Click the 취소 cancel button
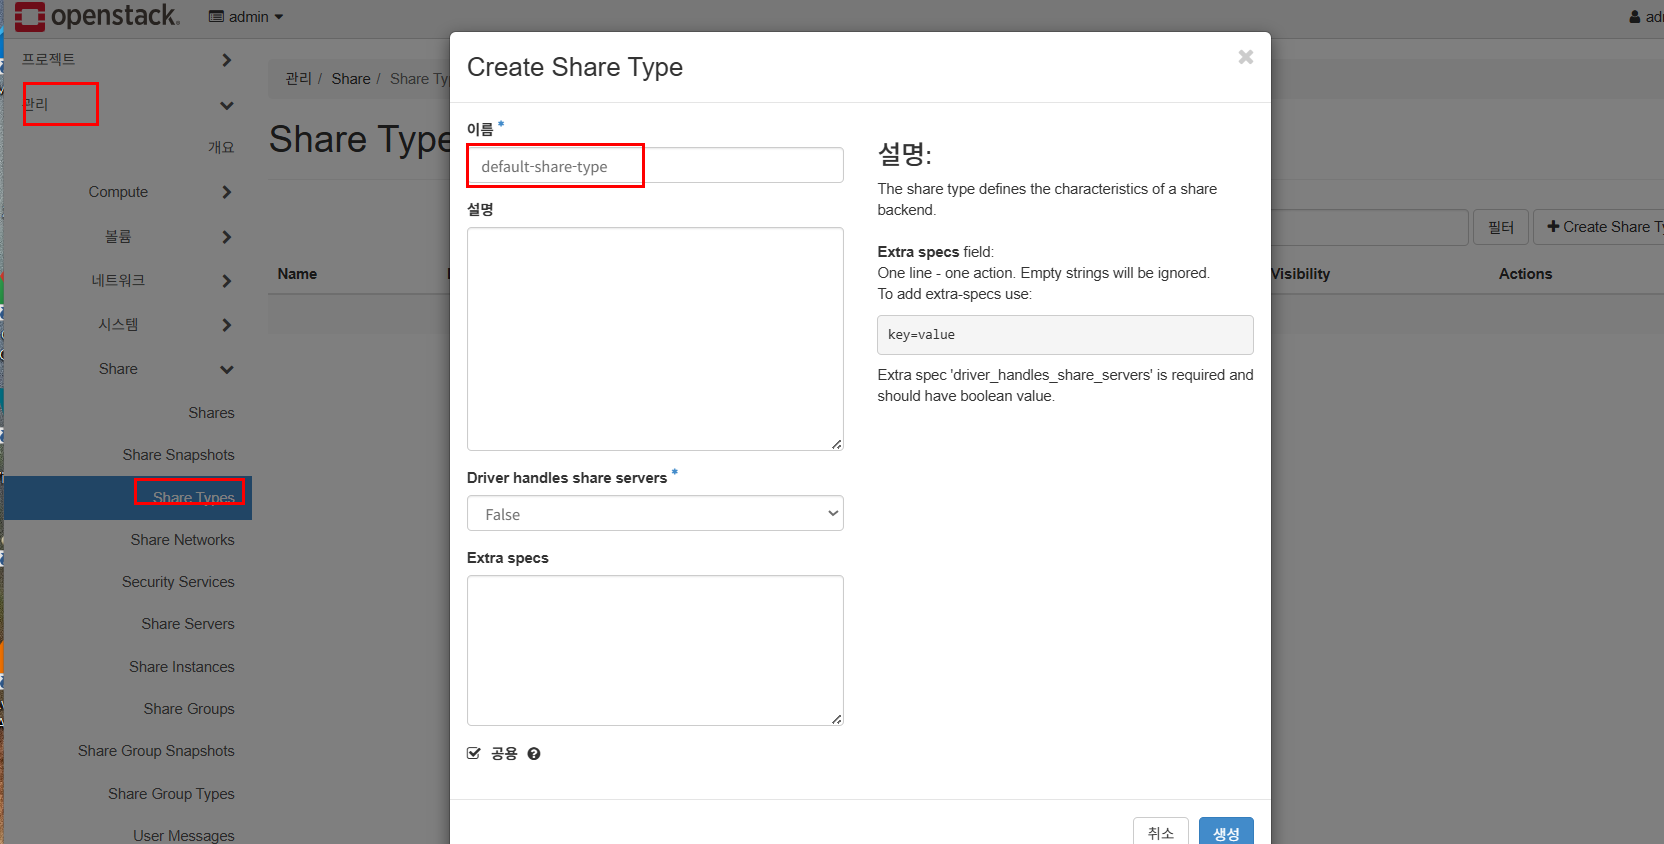 click(1160, 833)
